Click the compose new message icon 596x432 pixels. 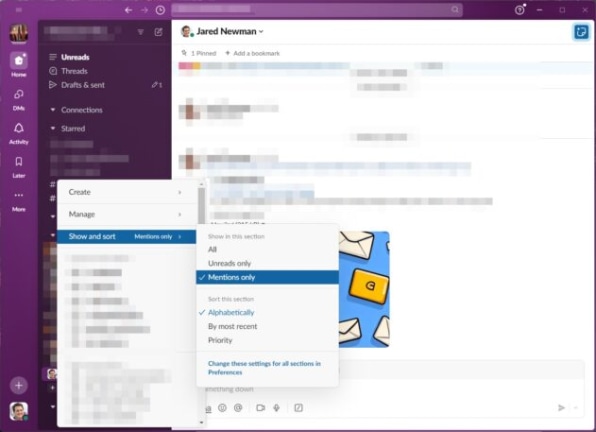click(159, 32)
